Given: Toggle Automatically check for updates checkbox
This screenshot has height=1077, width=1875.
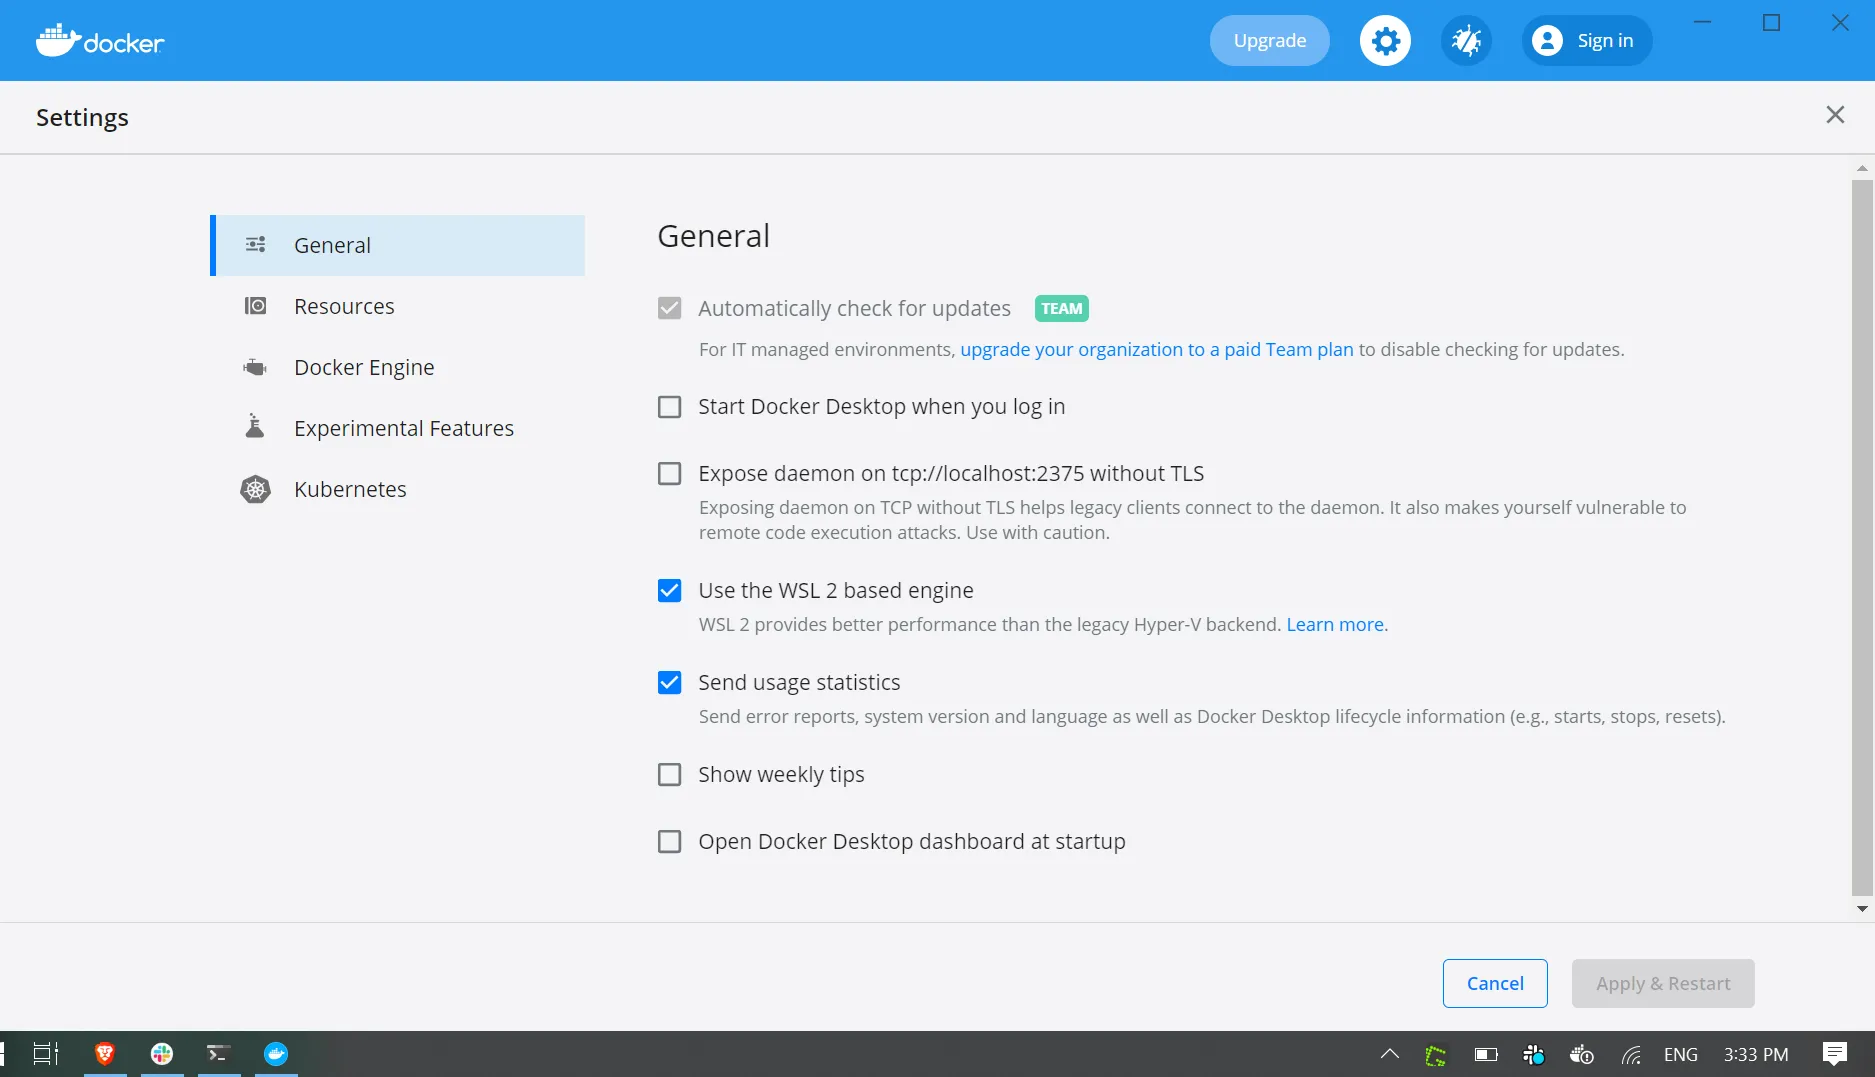Looking at the screenshot, I should 670,308.
